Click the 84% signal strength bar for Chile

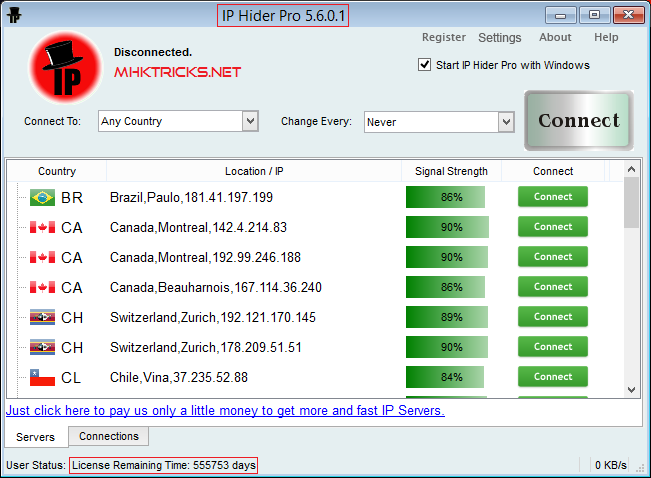click(x=445, y=377)
